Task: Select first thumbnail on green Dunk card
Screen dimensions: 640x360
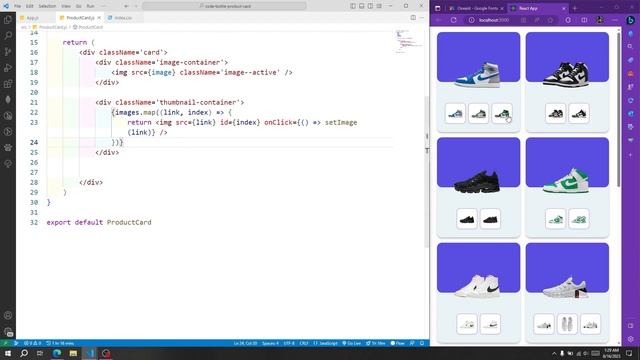Action: (x=556, y=219)
